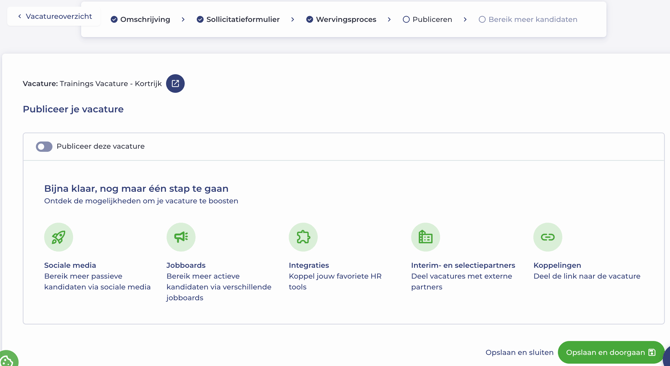Click the Integraties heading
Image resolution: width=670 pixels, height=366 pixels.
click(309, 265)
